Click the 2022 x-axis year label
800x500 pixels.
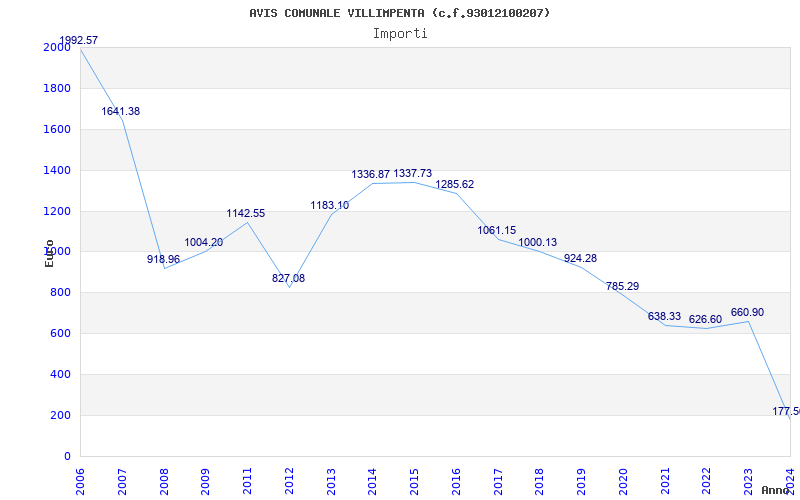click(x=707, y=481)
